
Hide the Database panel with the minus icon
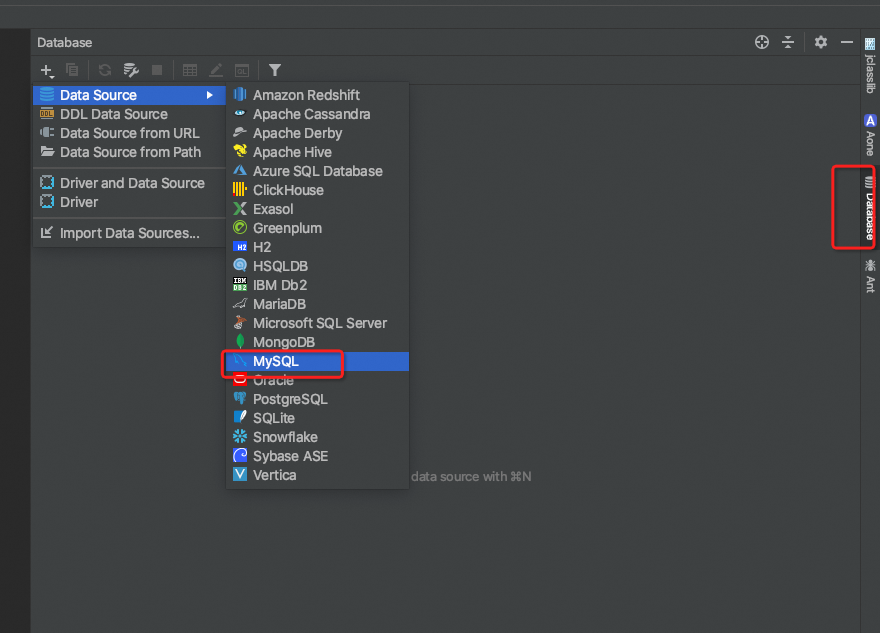click(847, 42)
